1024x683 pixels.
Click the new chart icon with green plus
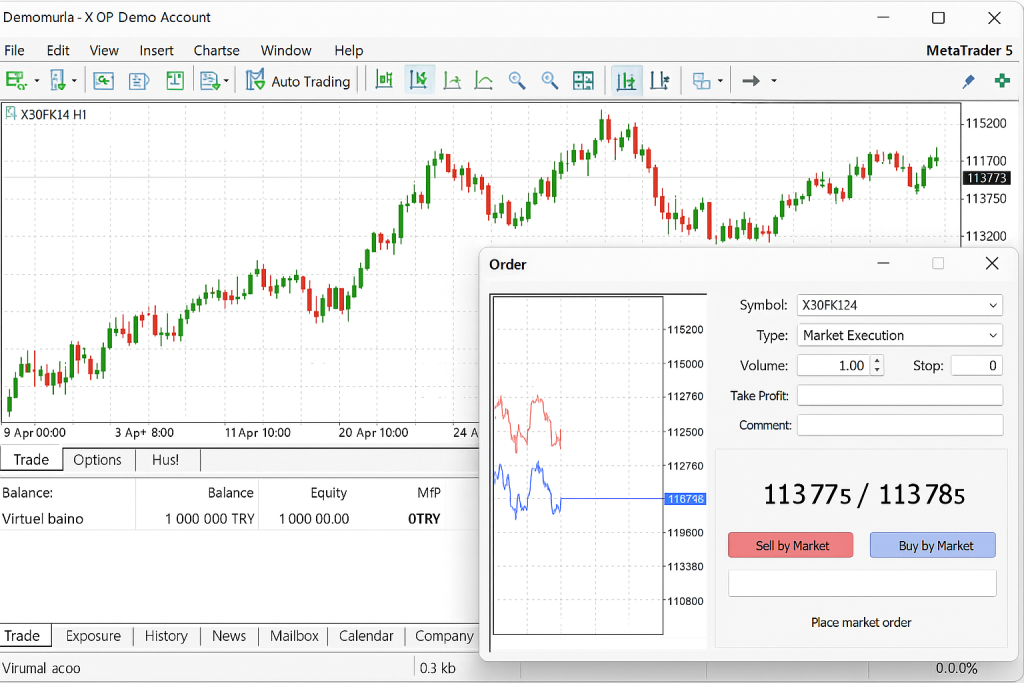pos(16,81)
